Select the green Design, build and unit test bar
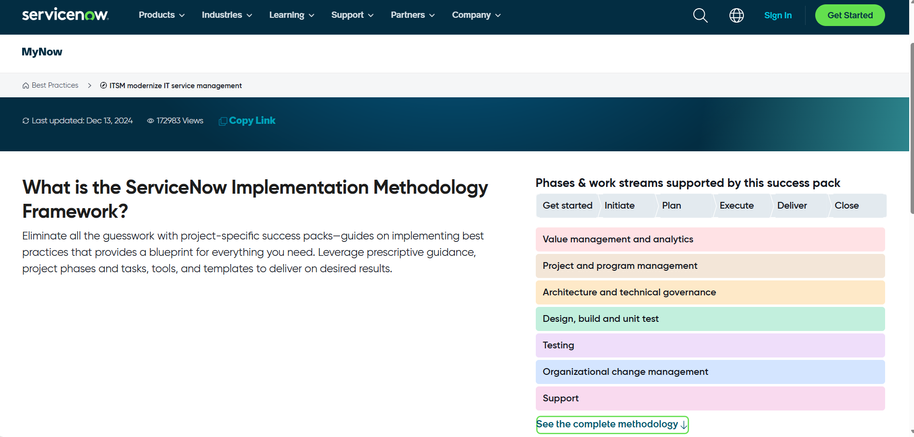Viewport: 914px width, 437px height. (710, 319)
